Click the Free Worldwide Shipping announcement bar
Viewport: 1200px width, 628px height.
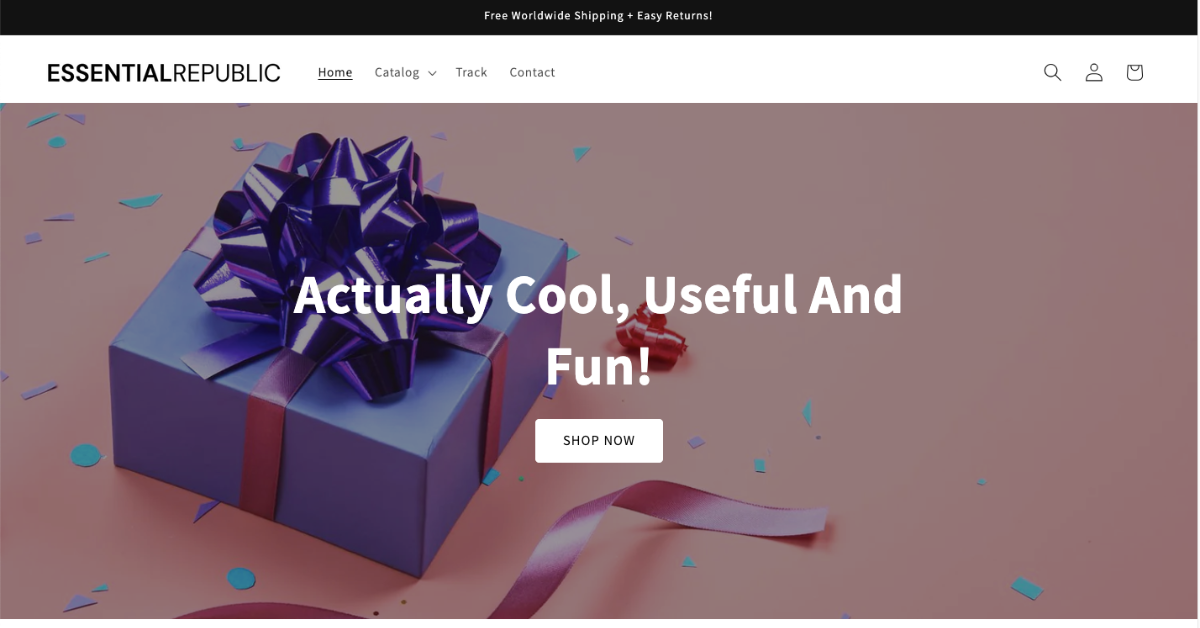pos(599,16)
